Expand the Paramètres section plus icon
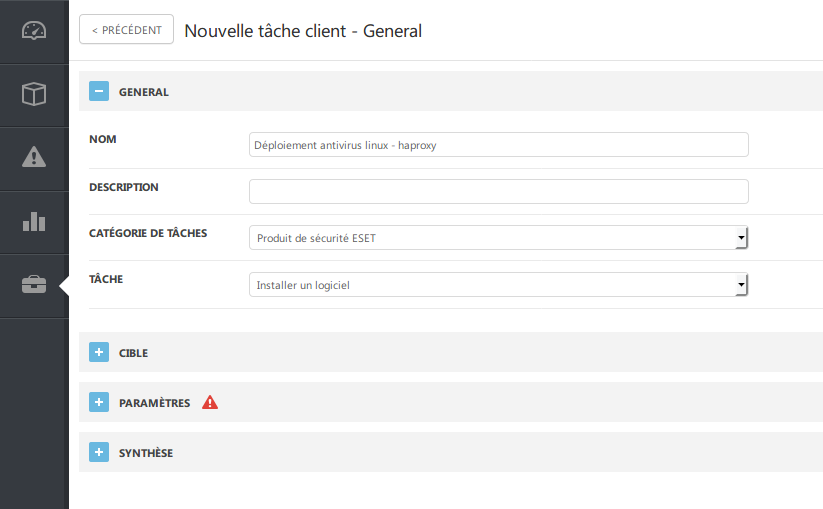This screenshot has width=823, height=509. 98,403
